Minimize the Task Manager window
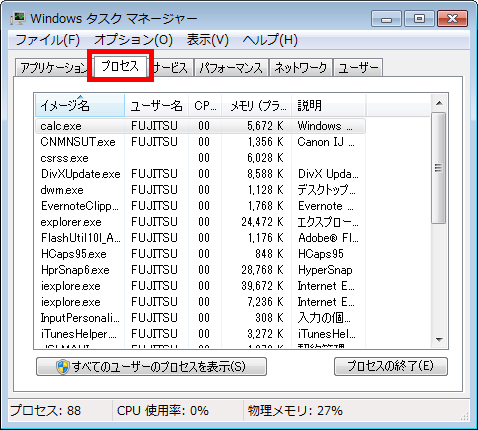478x430 pixels. 387,19
